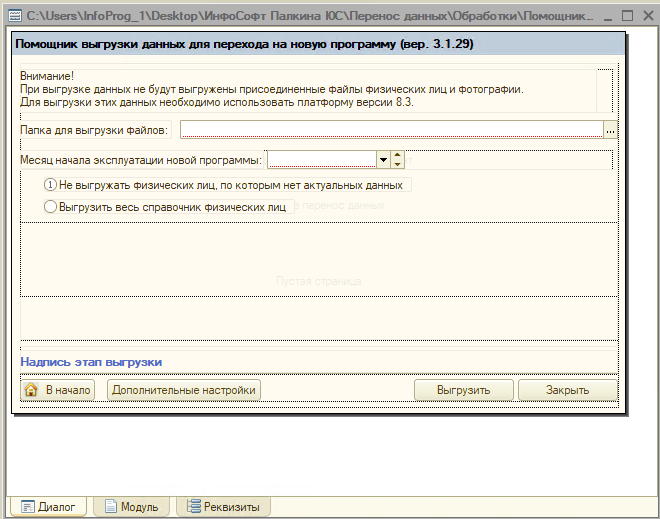
Task: Click the ellipsis folder browse button
Action: pyautogui.click(x=610, y=129)
